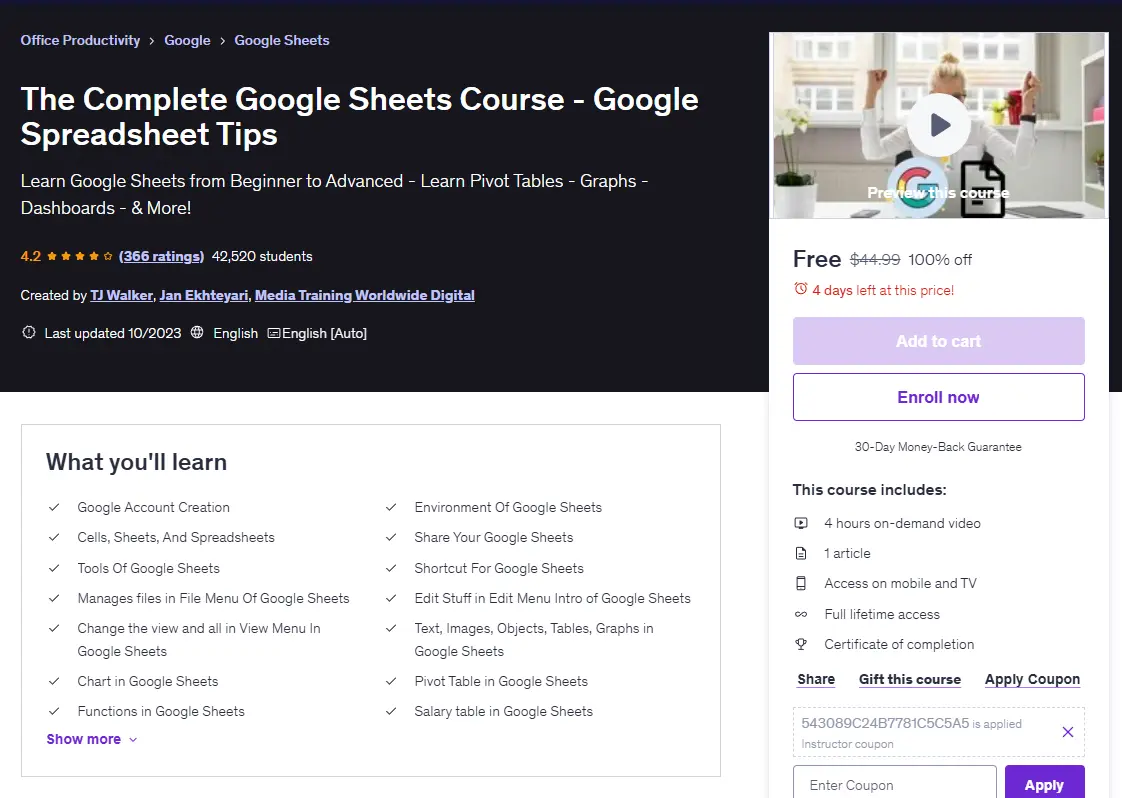Click the purple Apply coupon button
1122x798 pixels.
(x=1045, y=783)
